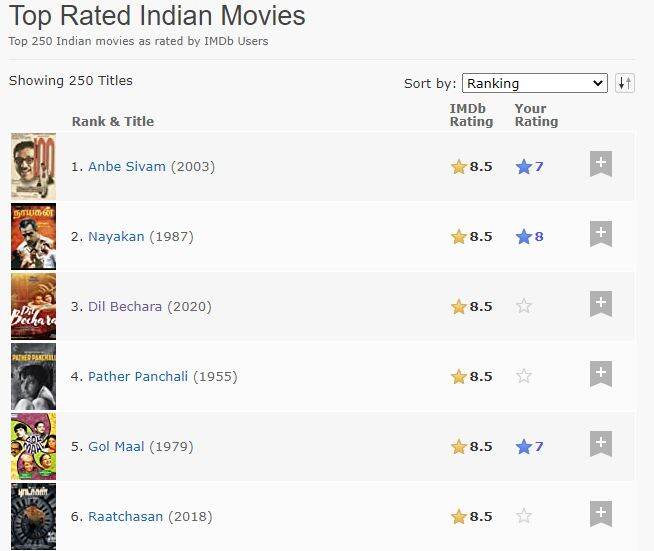Add Raatchasan to watchlist
The image size is (654, 551).
601,514
